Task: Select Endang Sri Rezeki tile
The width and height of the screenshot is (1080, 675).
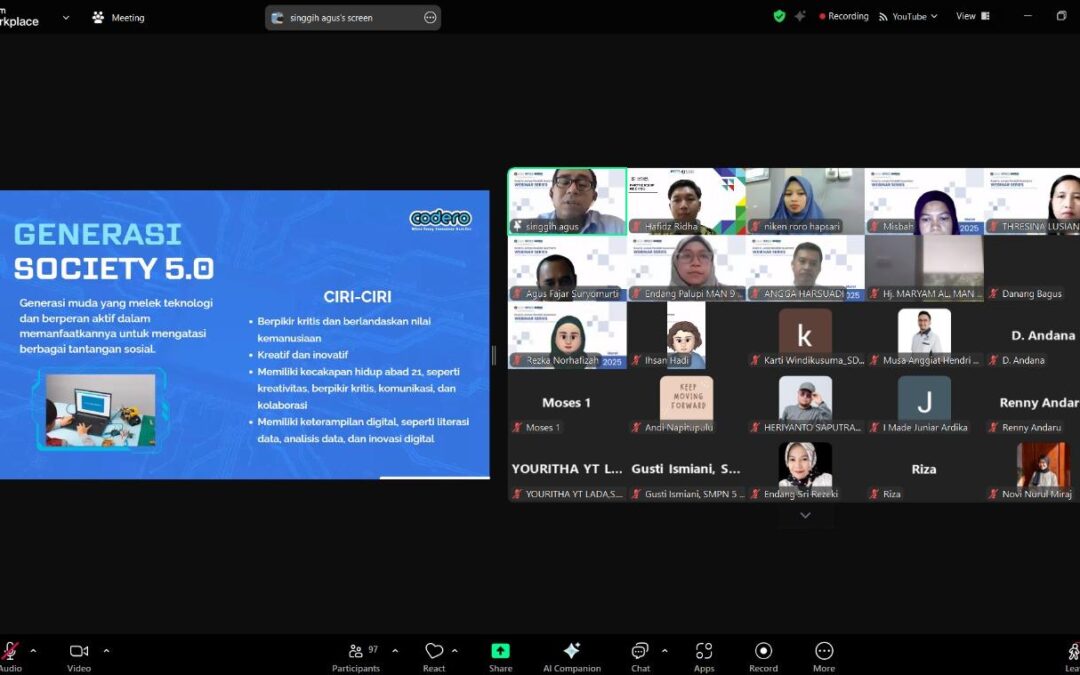Action: click(804, 469)
